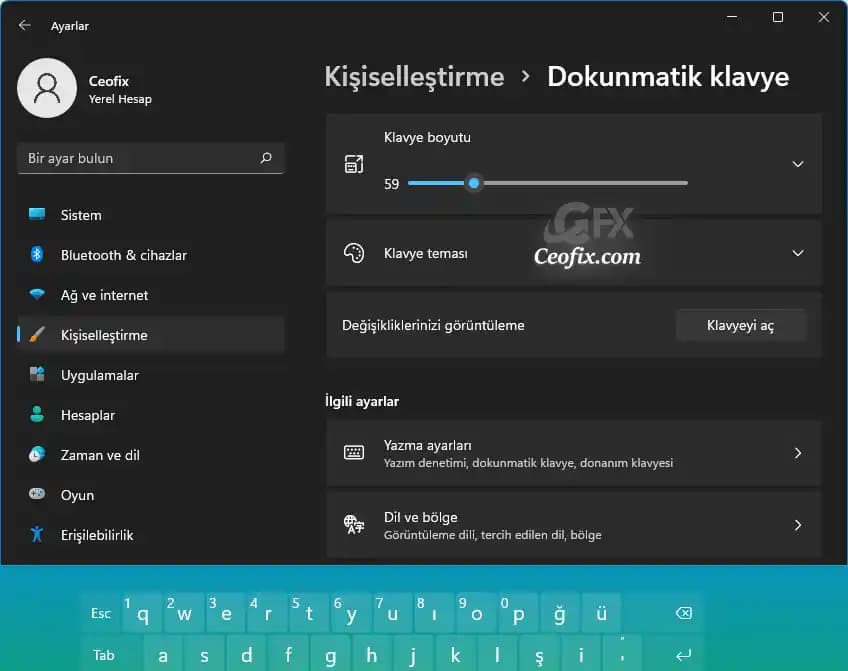Click the keyboard size slider thumb

pos(474,183)
